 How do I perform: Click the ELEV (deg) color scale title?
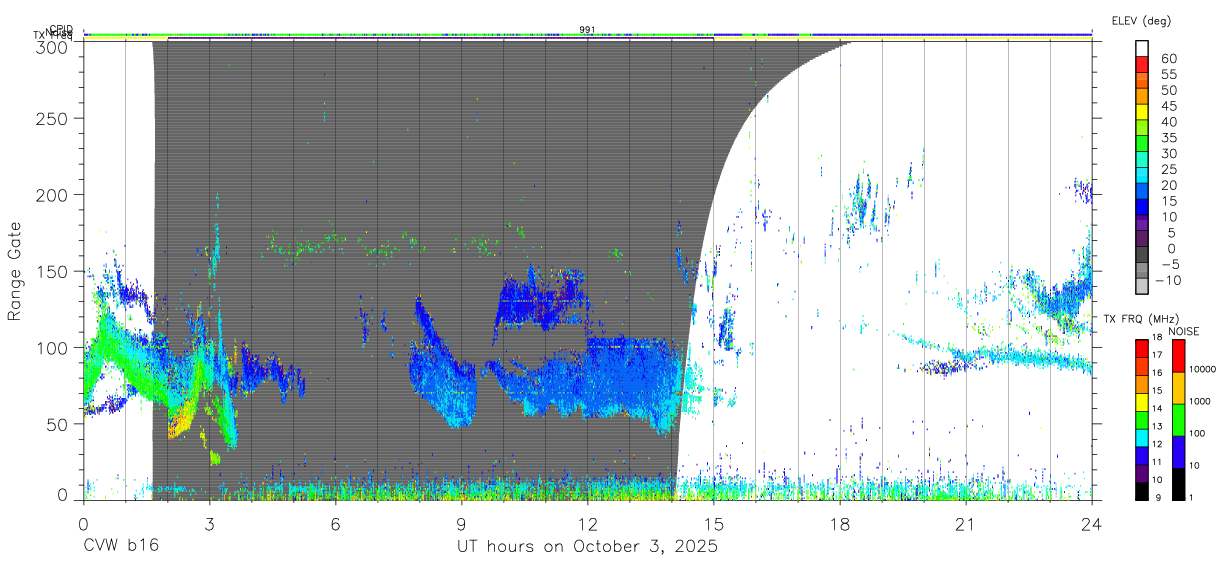pos(1143,20)
